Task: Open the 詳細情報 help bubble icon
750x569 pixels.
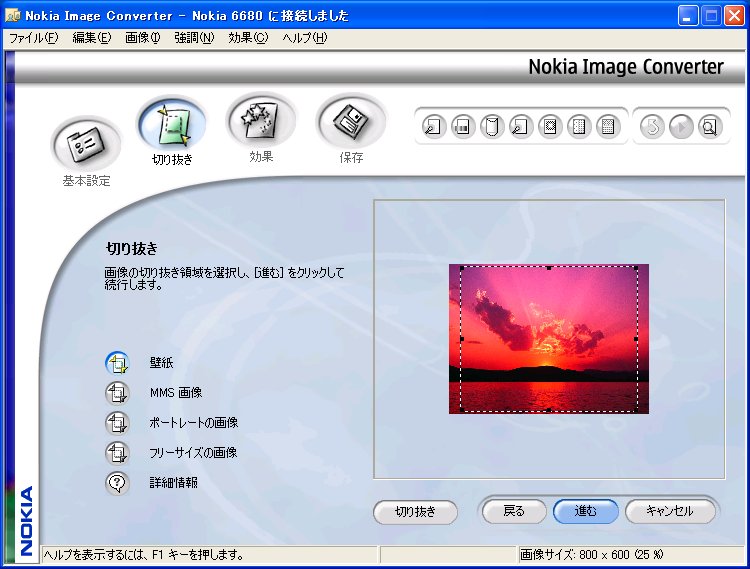Action: (117, 483)
